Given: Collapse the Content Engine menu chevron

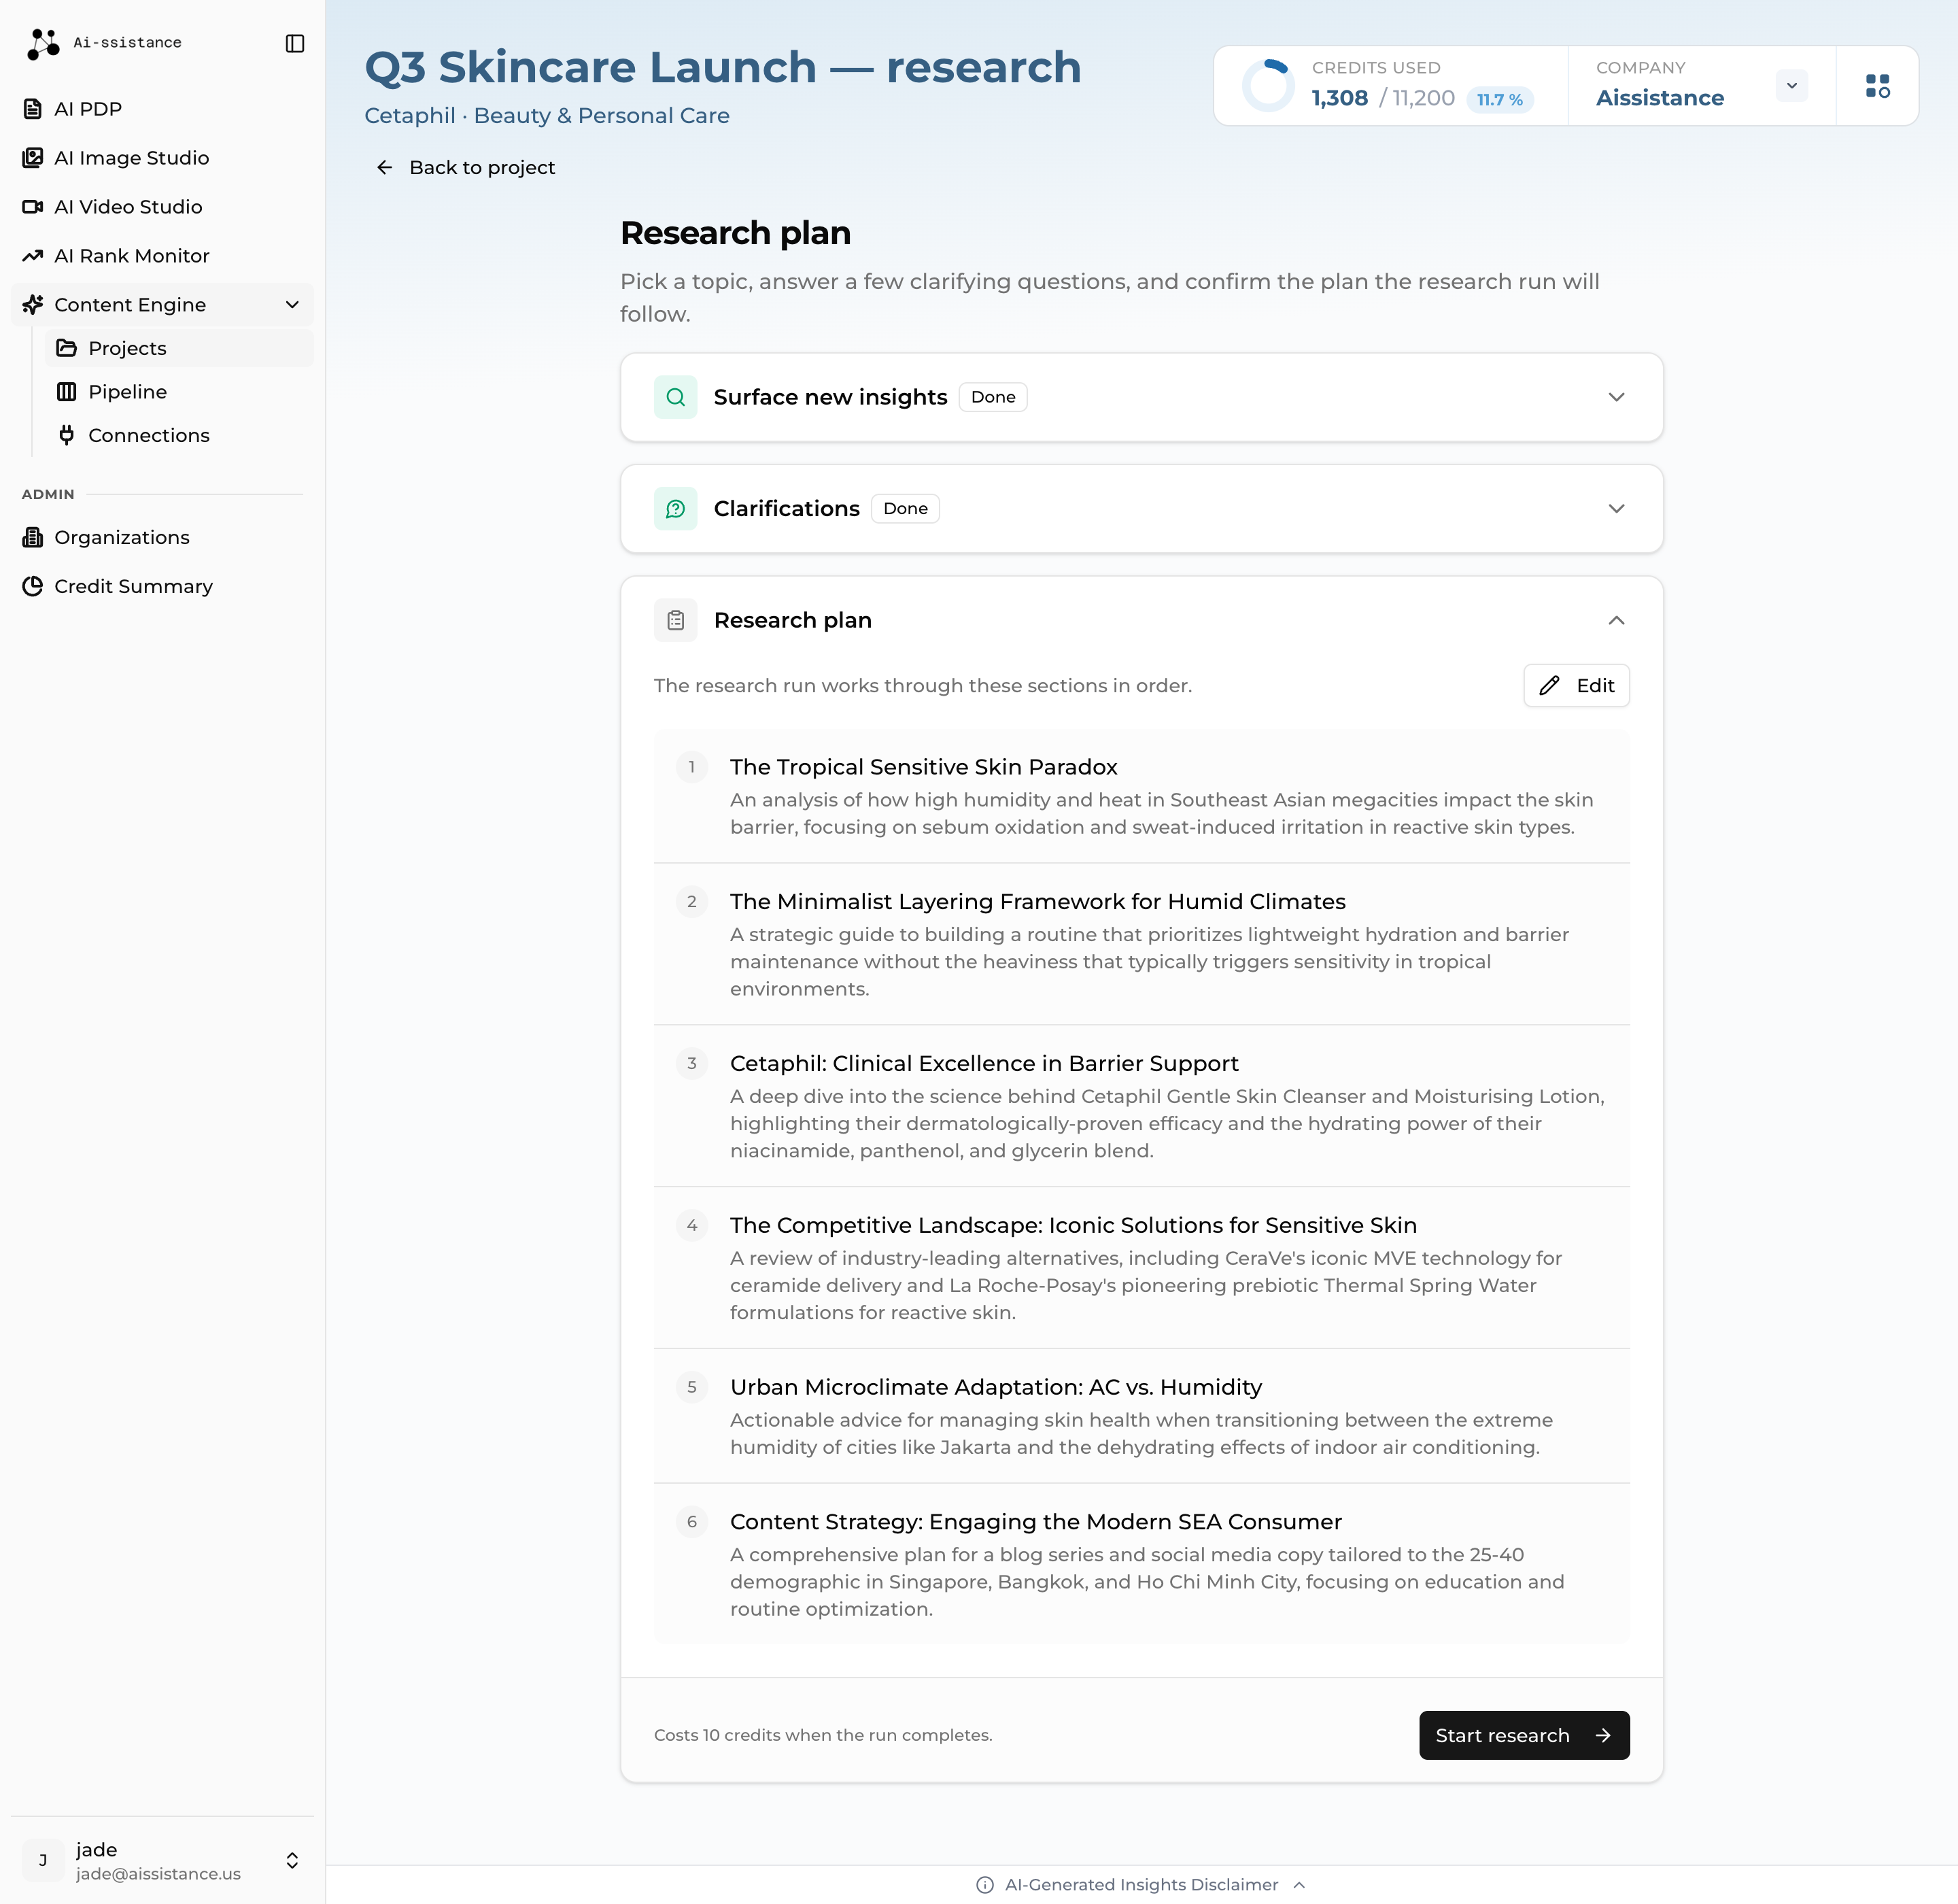Looking at the screenshot, I should coord(292,305).
